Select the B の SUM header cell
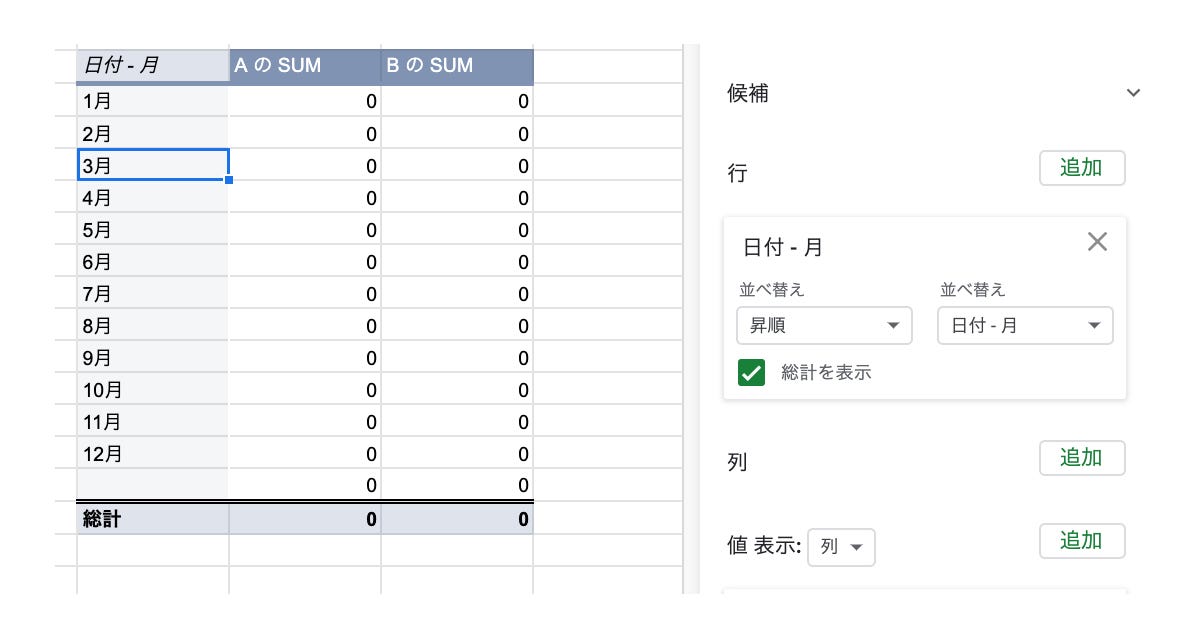The image size is (1200, 630). coord(457,67)
